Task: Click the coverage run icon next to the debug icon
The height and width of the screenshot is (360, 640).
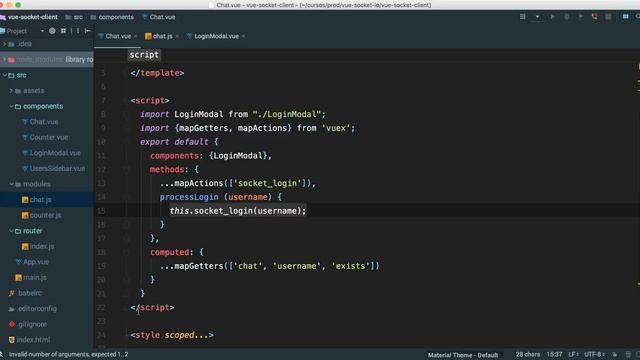Action: pos(580,17)
